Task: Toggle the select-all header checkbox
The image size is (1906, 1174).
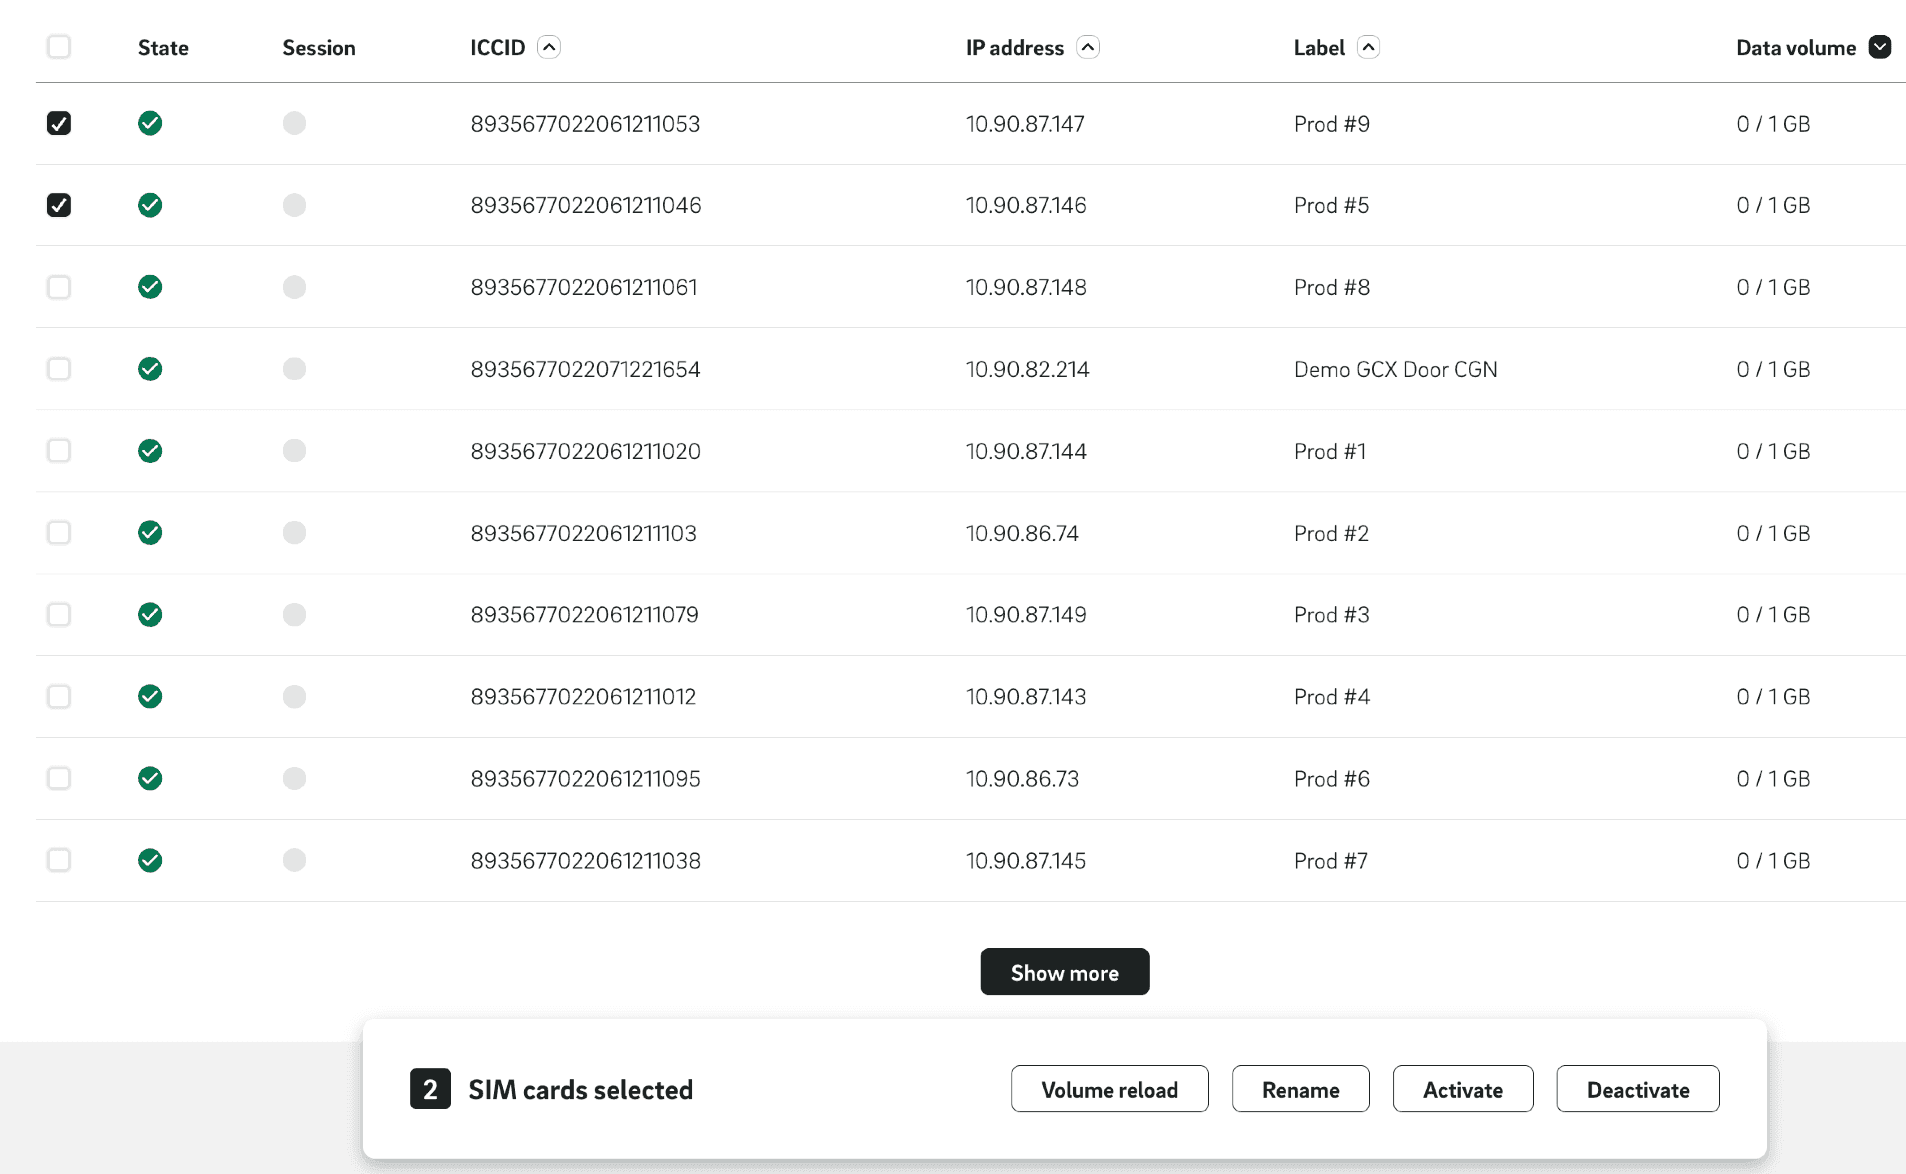Action: tap(59, 47)
